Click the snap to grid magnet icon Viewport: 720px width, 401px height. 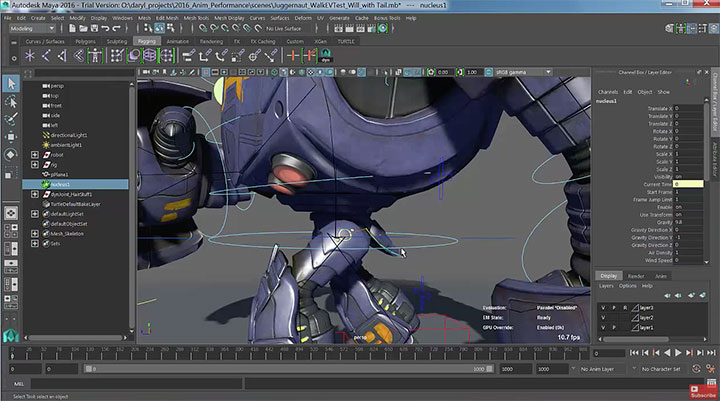click(x=202, y=28)
